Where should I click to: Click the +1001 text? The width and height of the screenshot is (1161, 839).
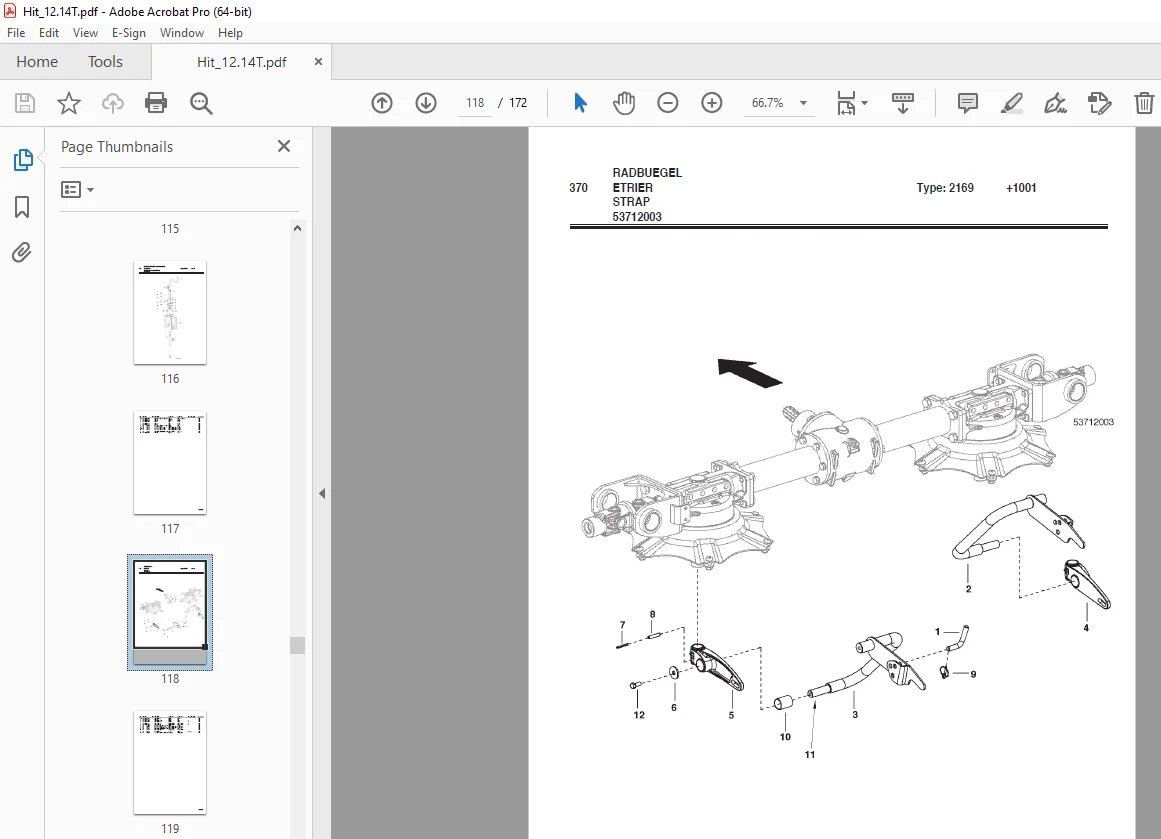[1021, 188]
